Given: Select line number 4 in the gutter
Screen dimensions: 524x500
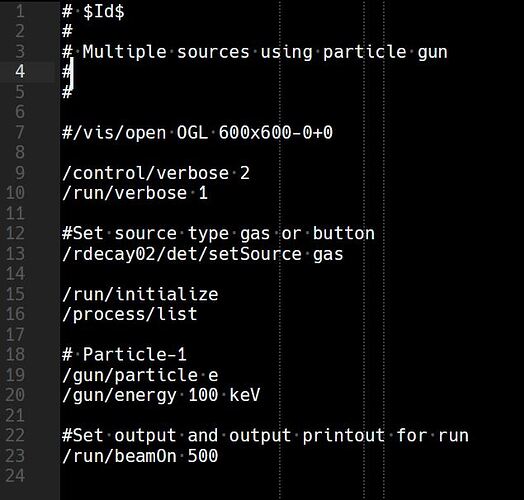Looking at the screenshot, I should (x=20, y=72).
